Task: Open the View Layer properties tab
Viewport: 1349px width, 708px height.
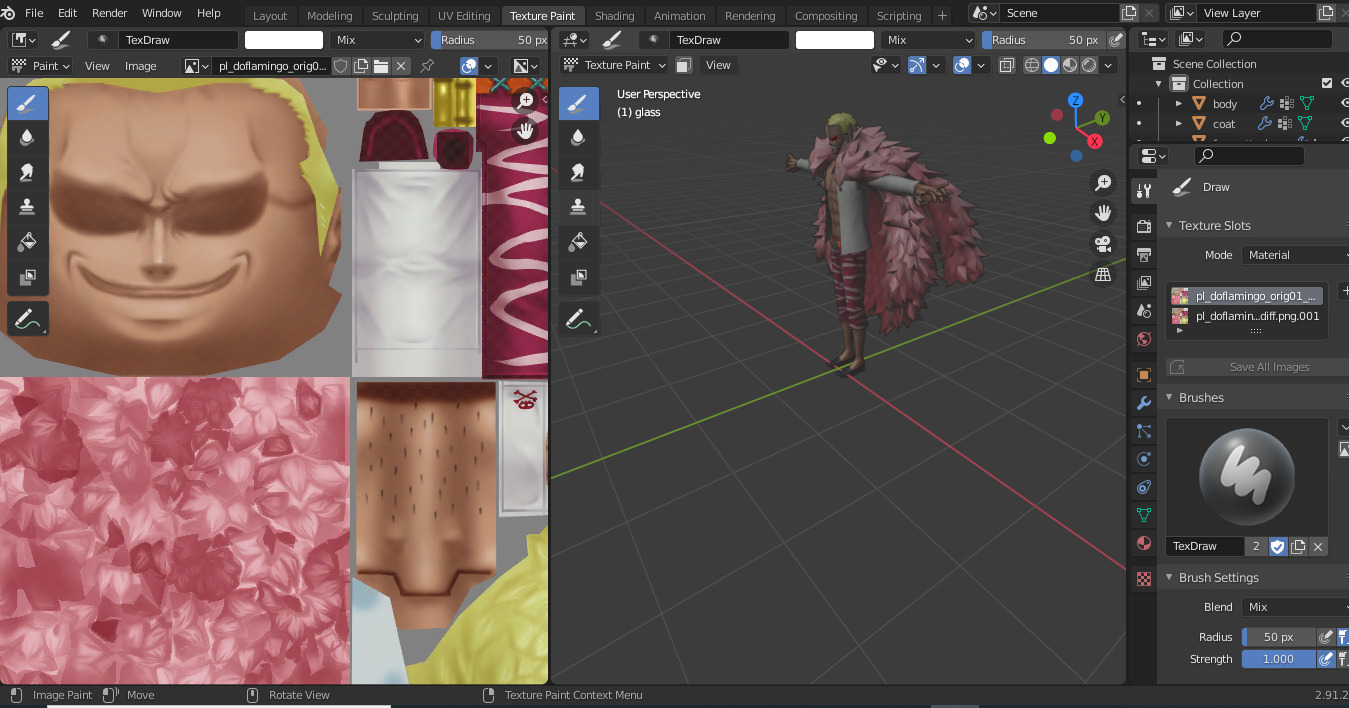Action: click(1144, 283)
